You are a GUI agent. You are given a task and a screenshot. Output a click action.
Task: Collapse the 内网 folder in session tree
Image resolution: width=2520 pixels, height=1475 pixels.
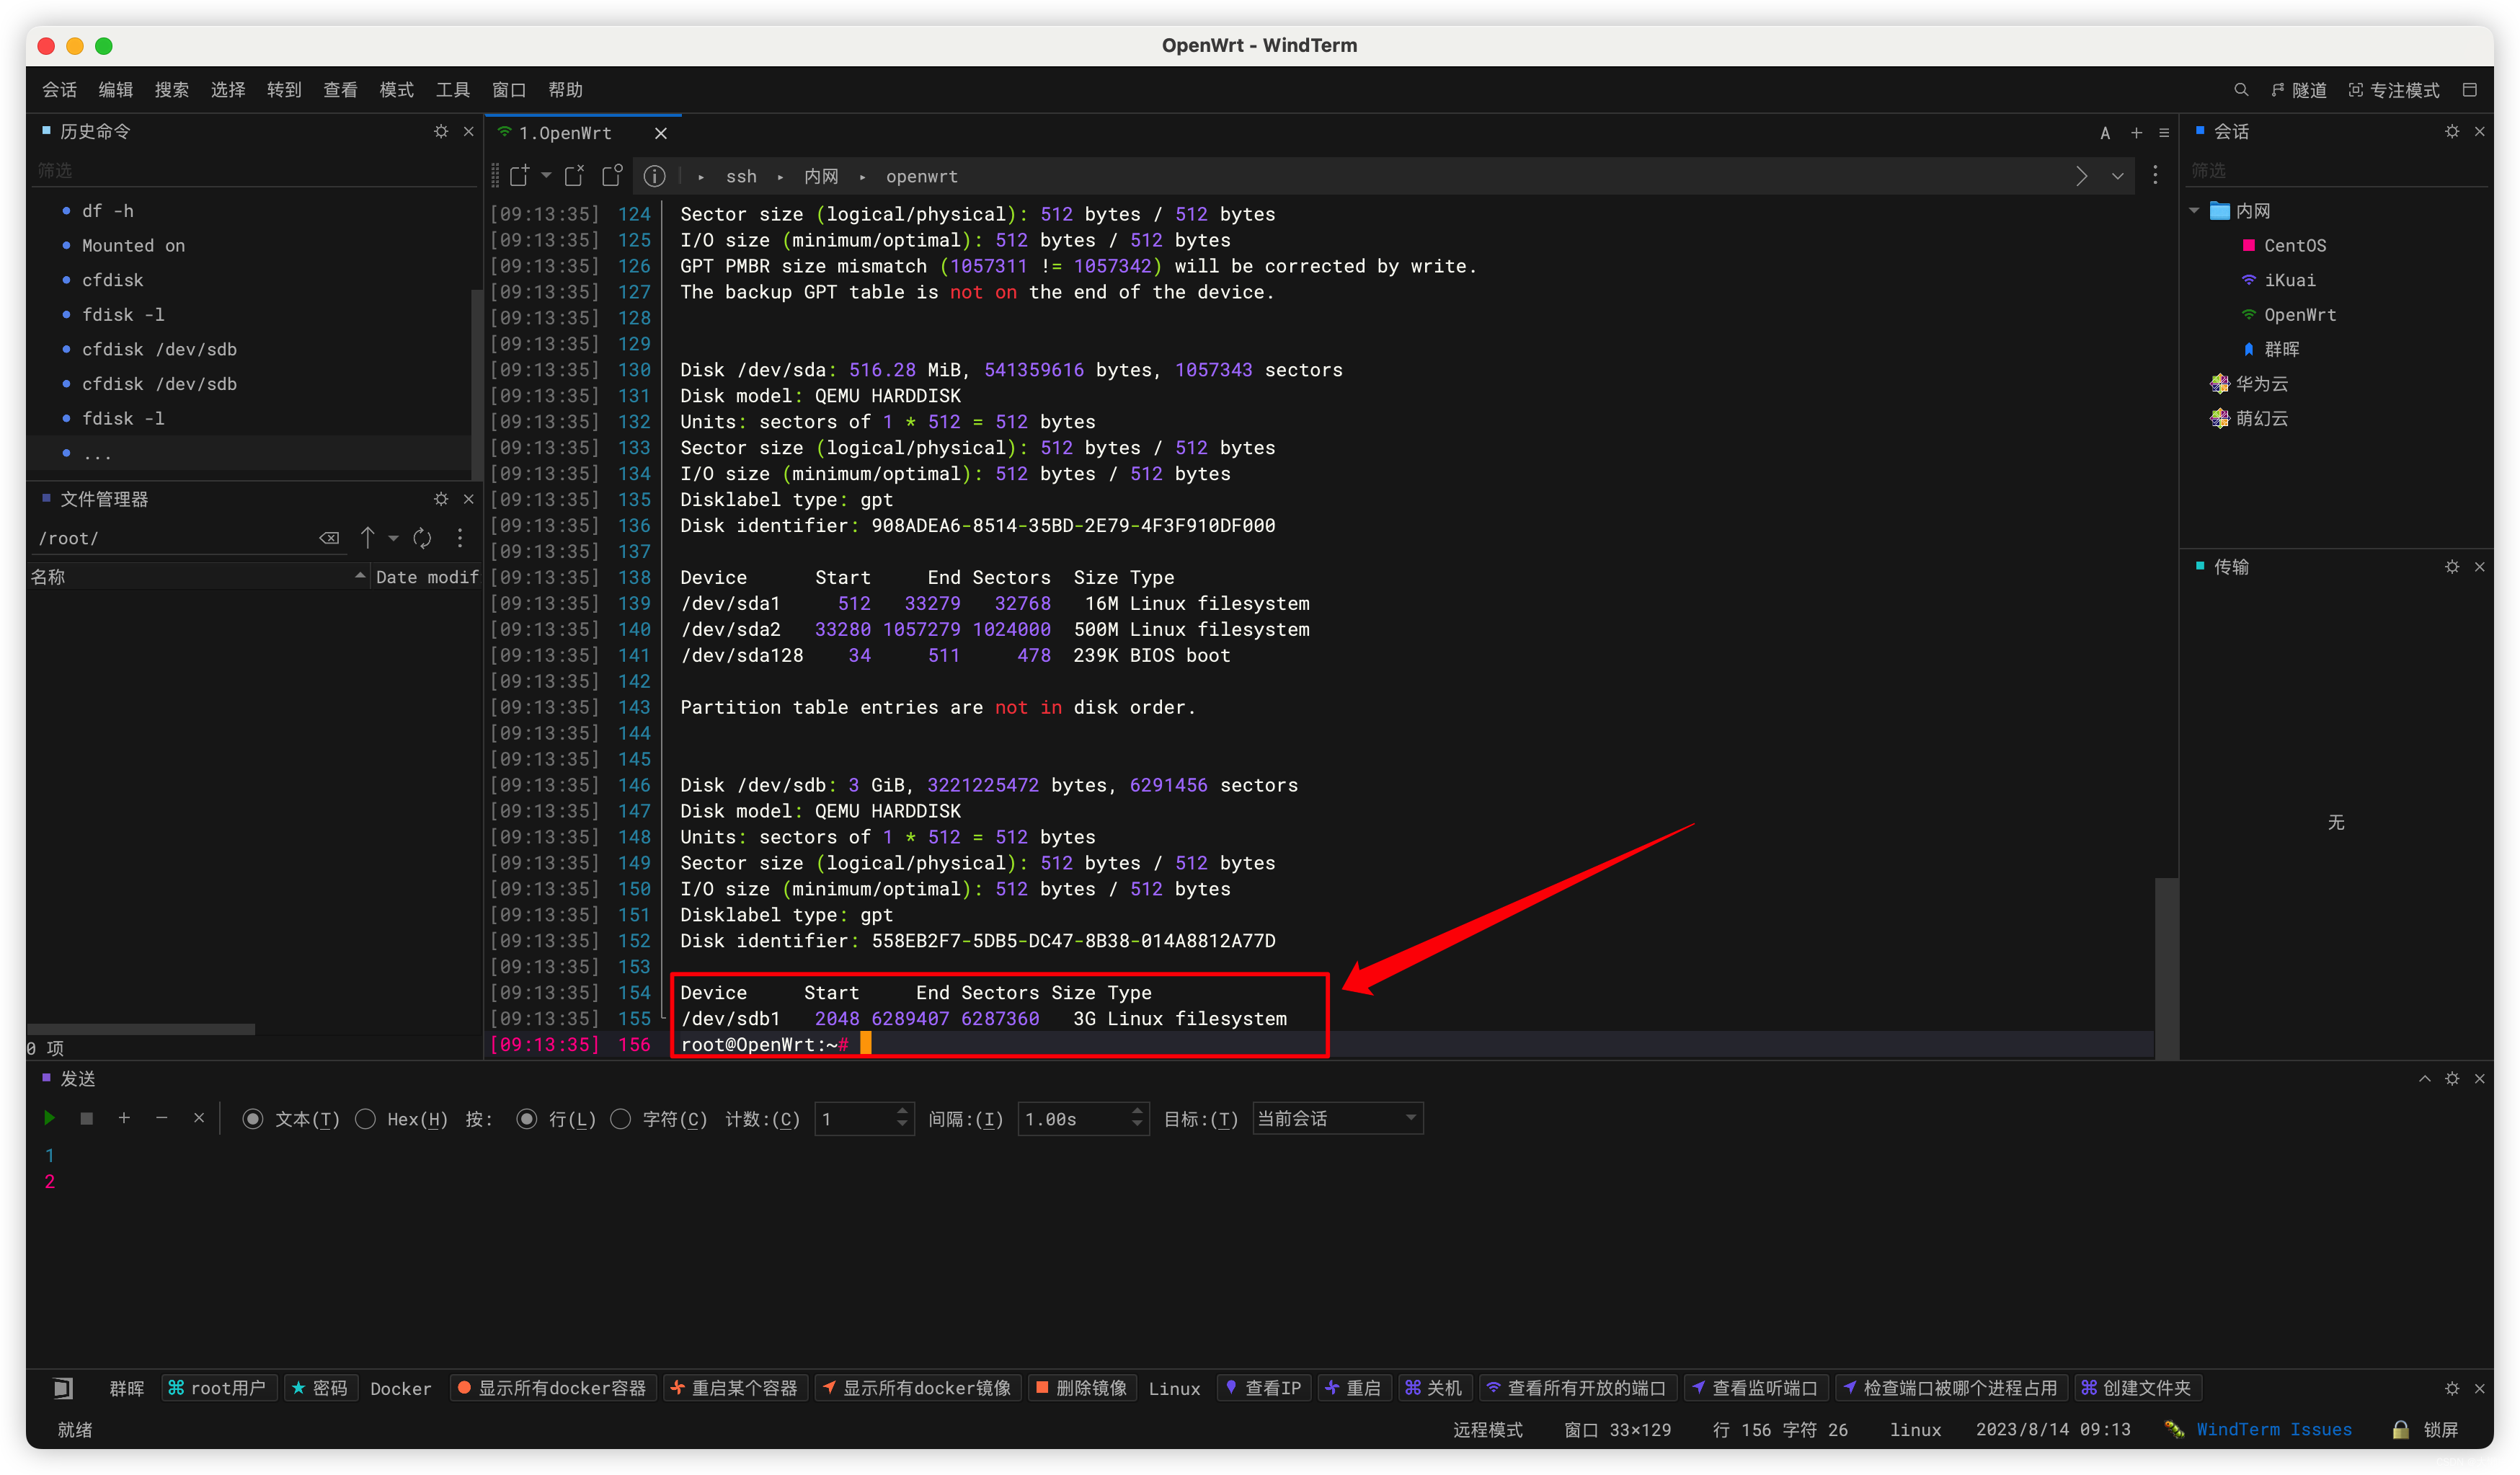tap(2194, 210)
